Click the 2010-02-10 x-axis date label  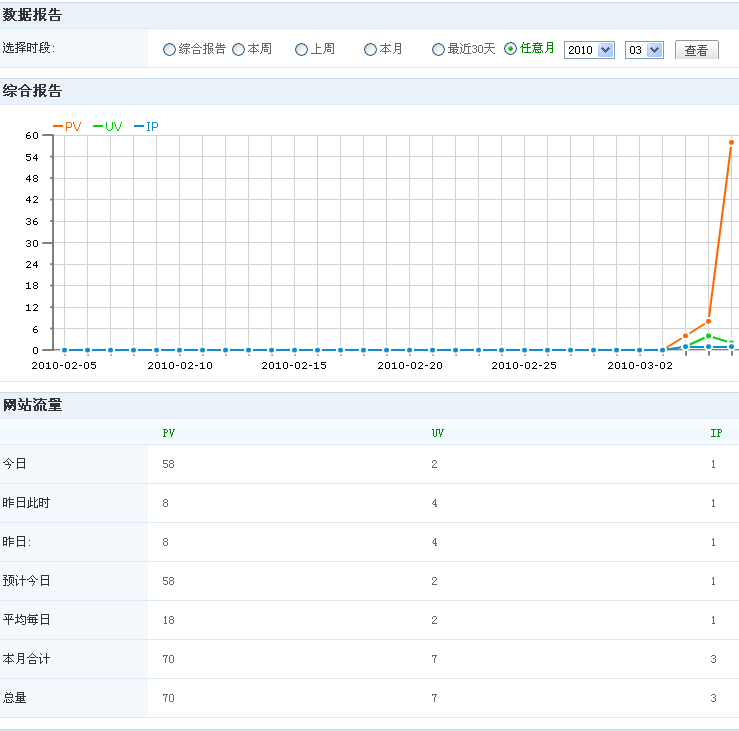(180, 366)
